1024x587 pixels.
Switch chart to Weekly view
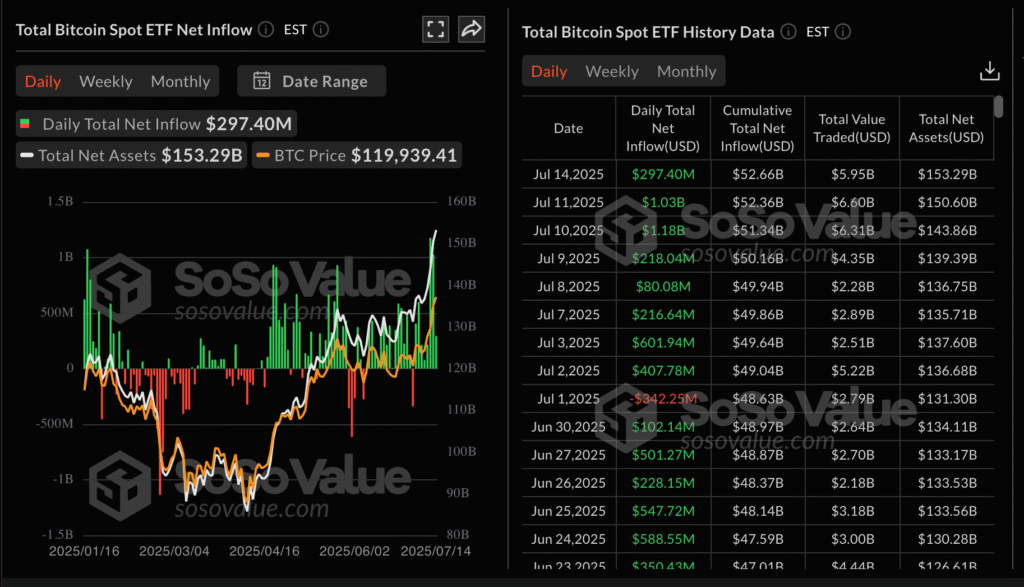click(x=105, y=81)
